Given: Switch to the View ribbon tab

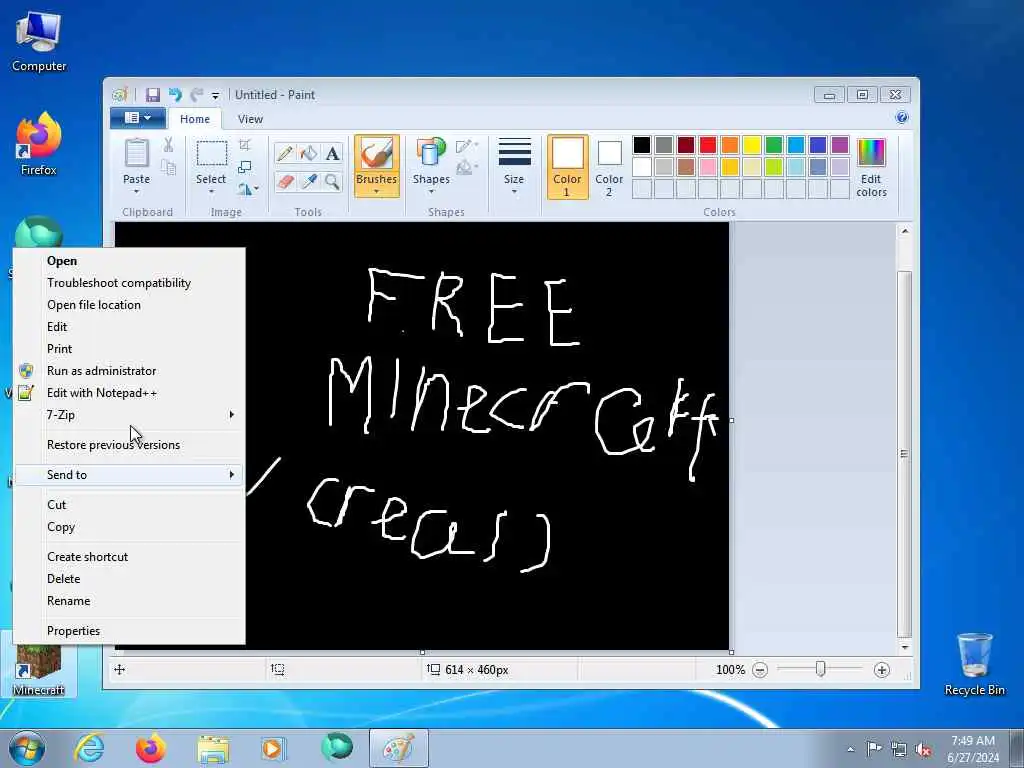Looking at the screenshot, I should pyautogui.click(x=250, y=119).
